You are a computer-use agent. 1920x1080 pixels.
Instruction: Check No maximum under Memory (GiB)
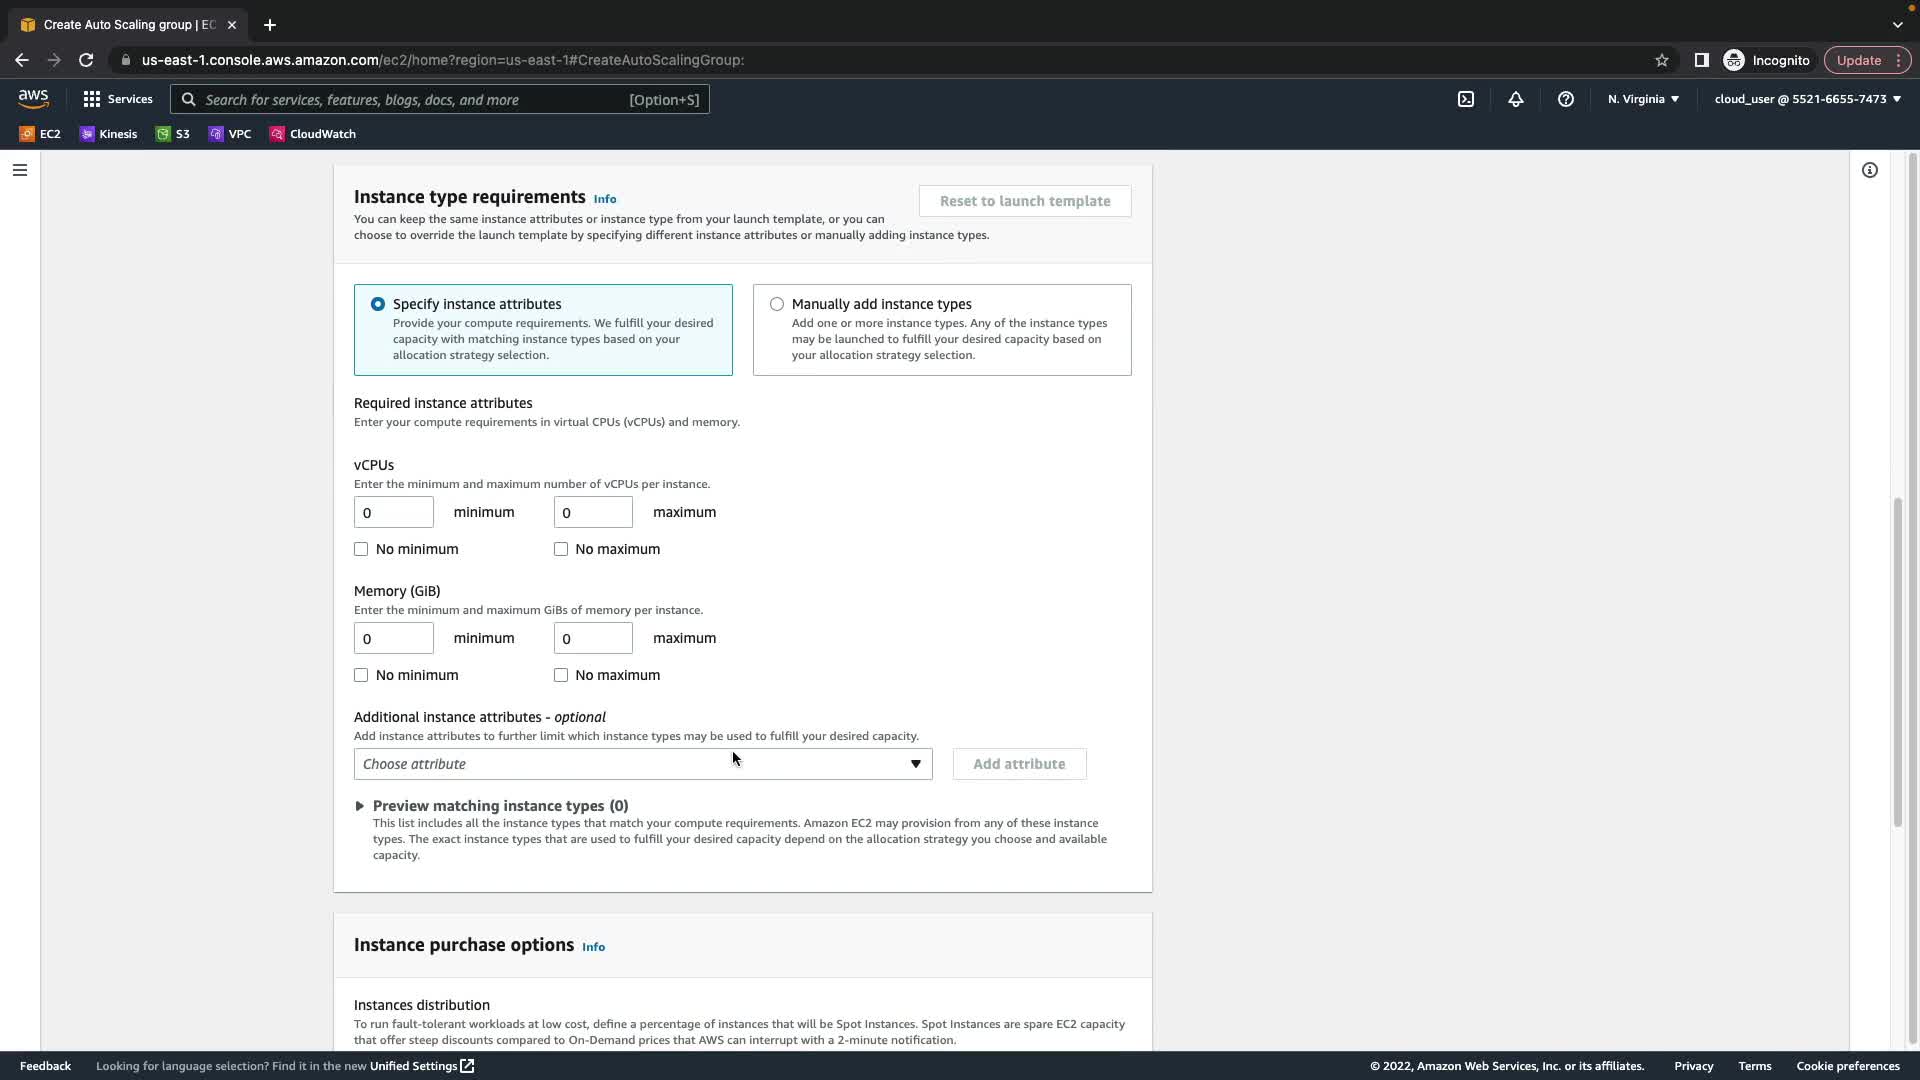pos(561,675)
